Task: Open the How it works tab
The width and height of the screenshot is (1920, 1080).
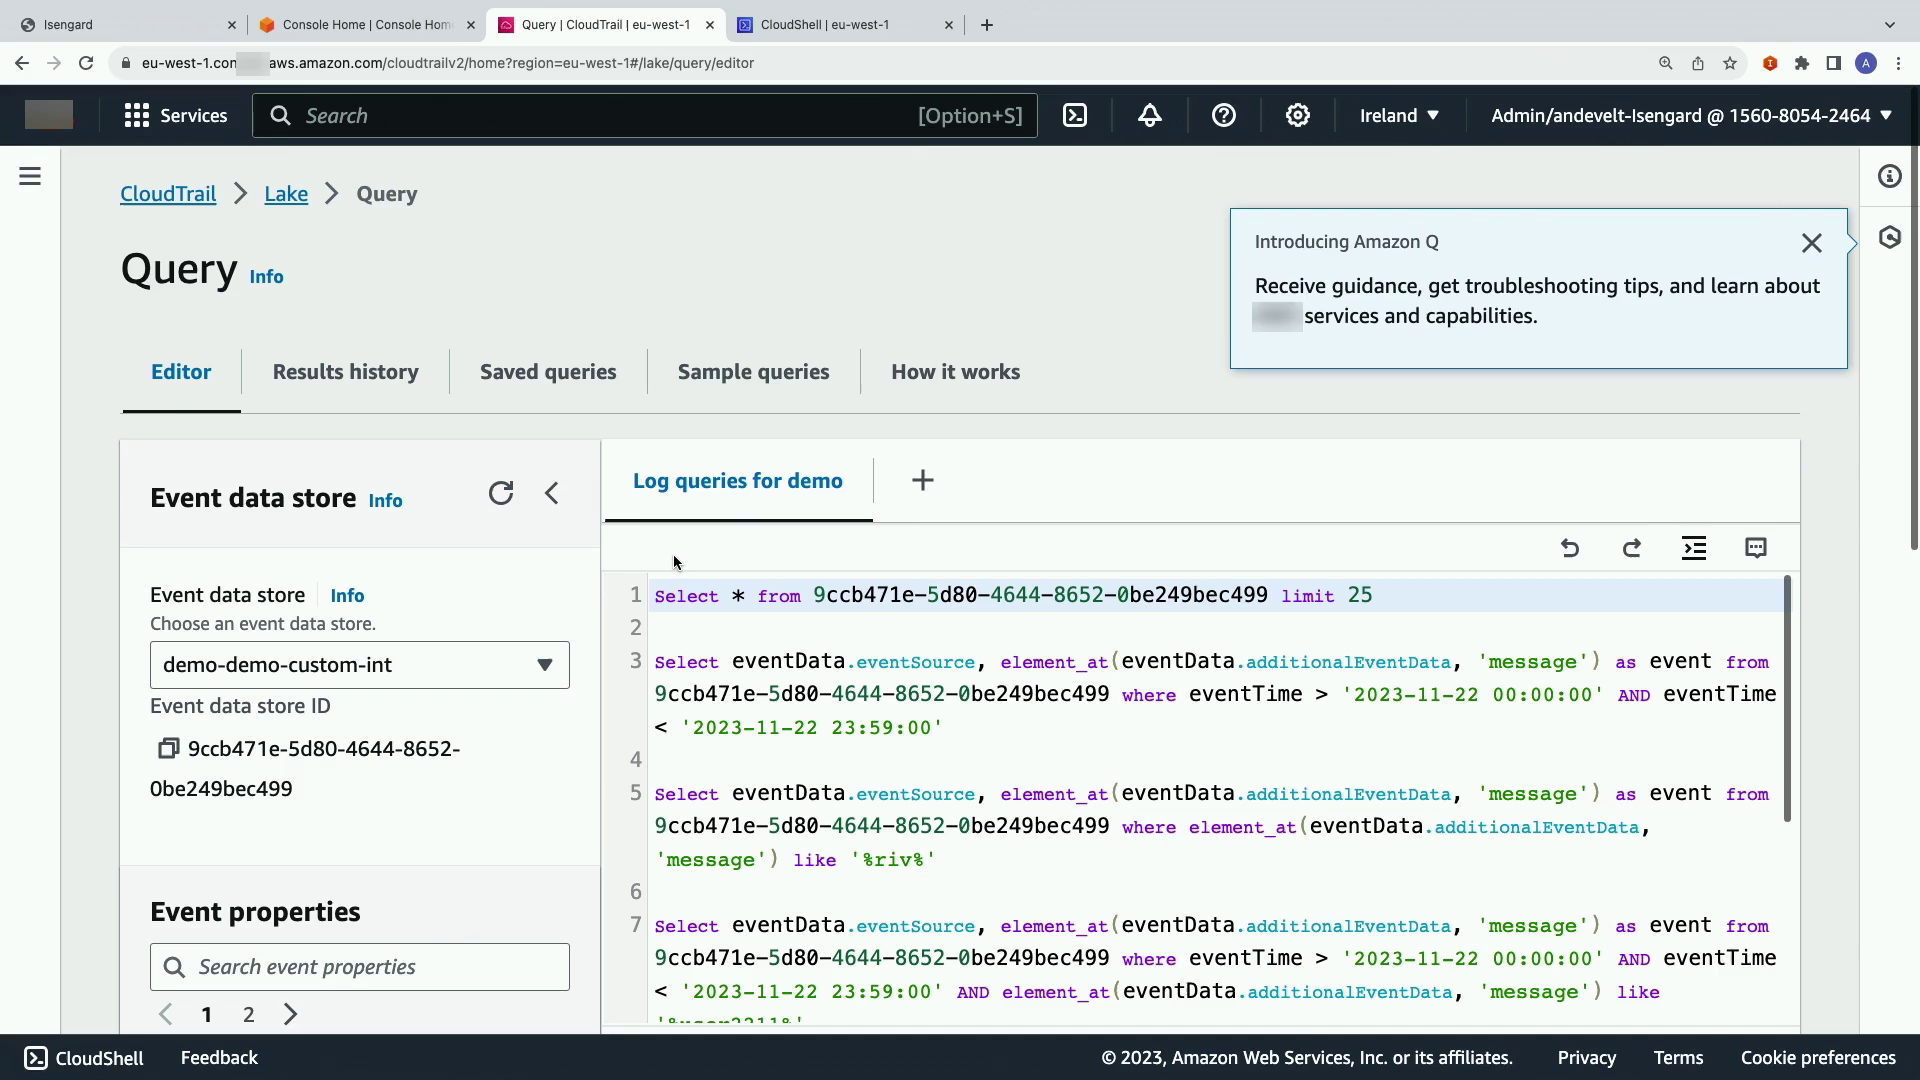Action: 956,372
